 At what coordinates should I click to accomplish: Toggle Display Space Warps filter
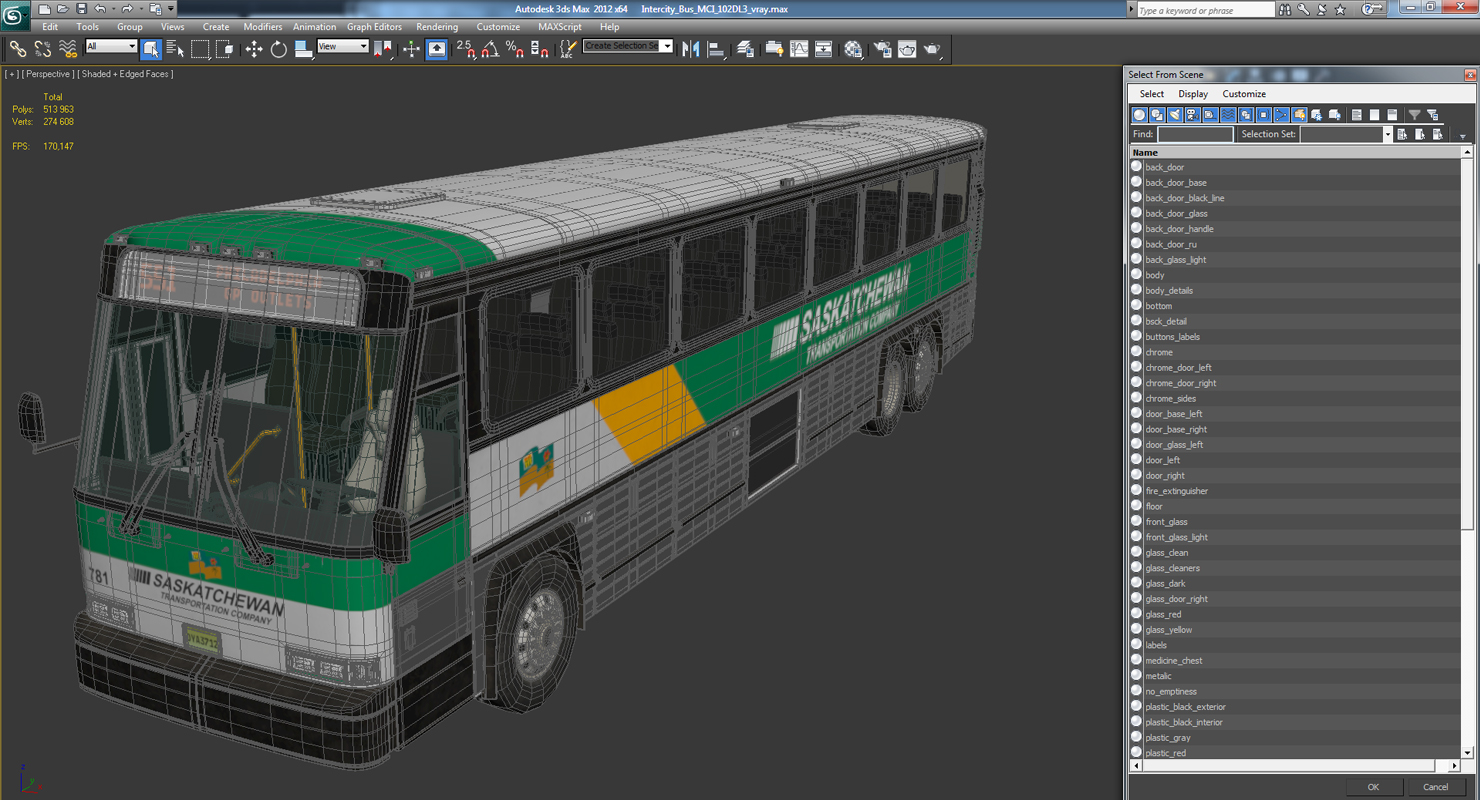click(x=1228, y=115)
